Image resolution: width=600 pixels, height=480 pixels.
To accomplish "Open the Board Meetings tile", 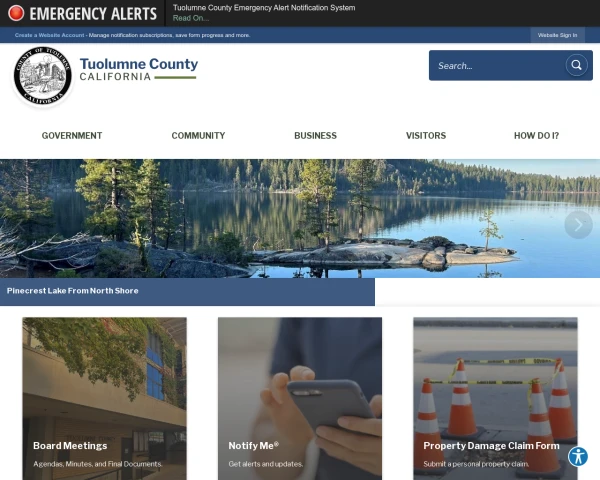I will tap(104, 398).
